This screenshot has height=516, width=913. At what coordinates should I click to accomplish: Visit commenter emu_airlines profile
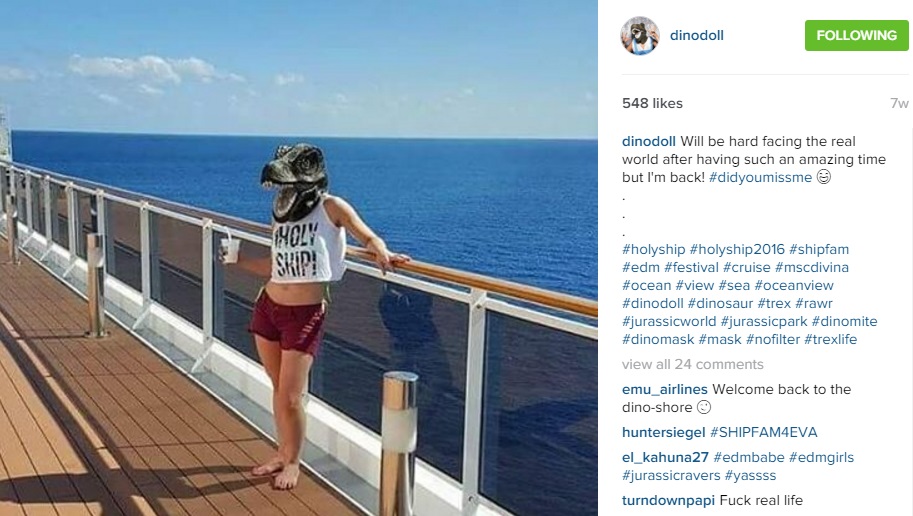(664, 390)
